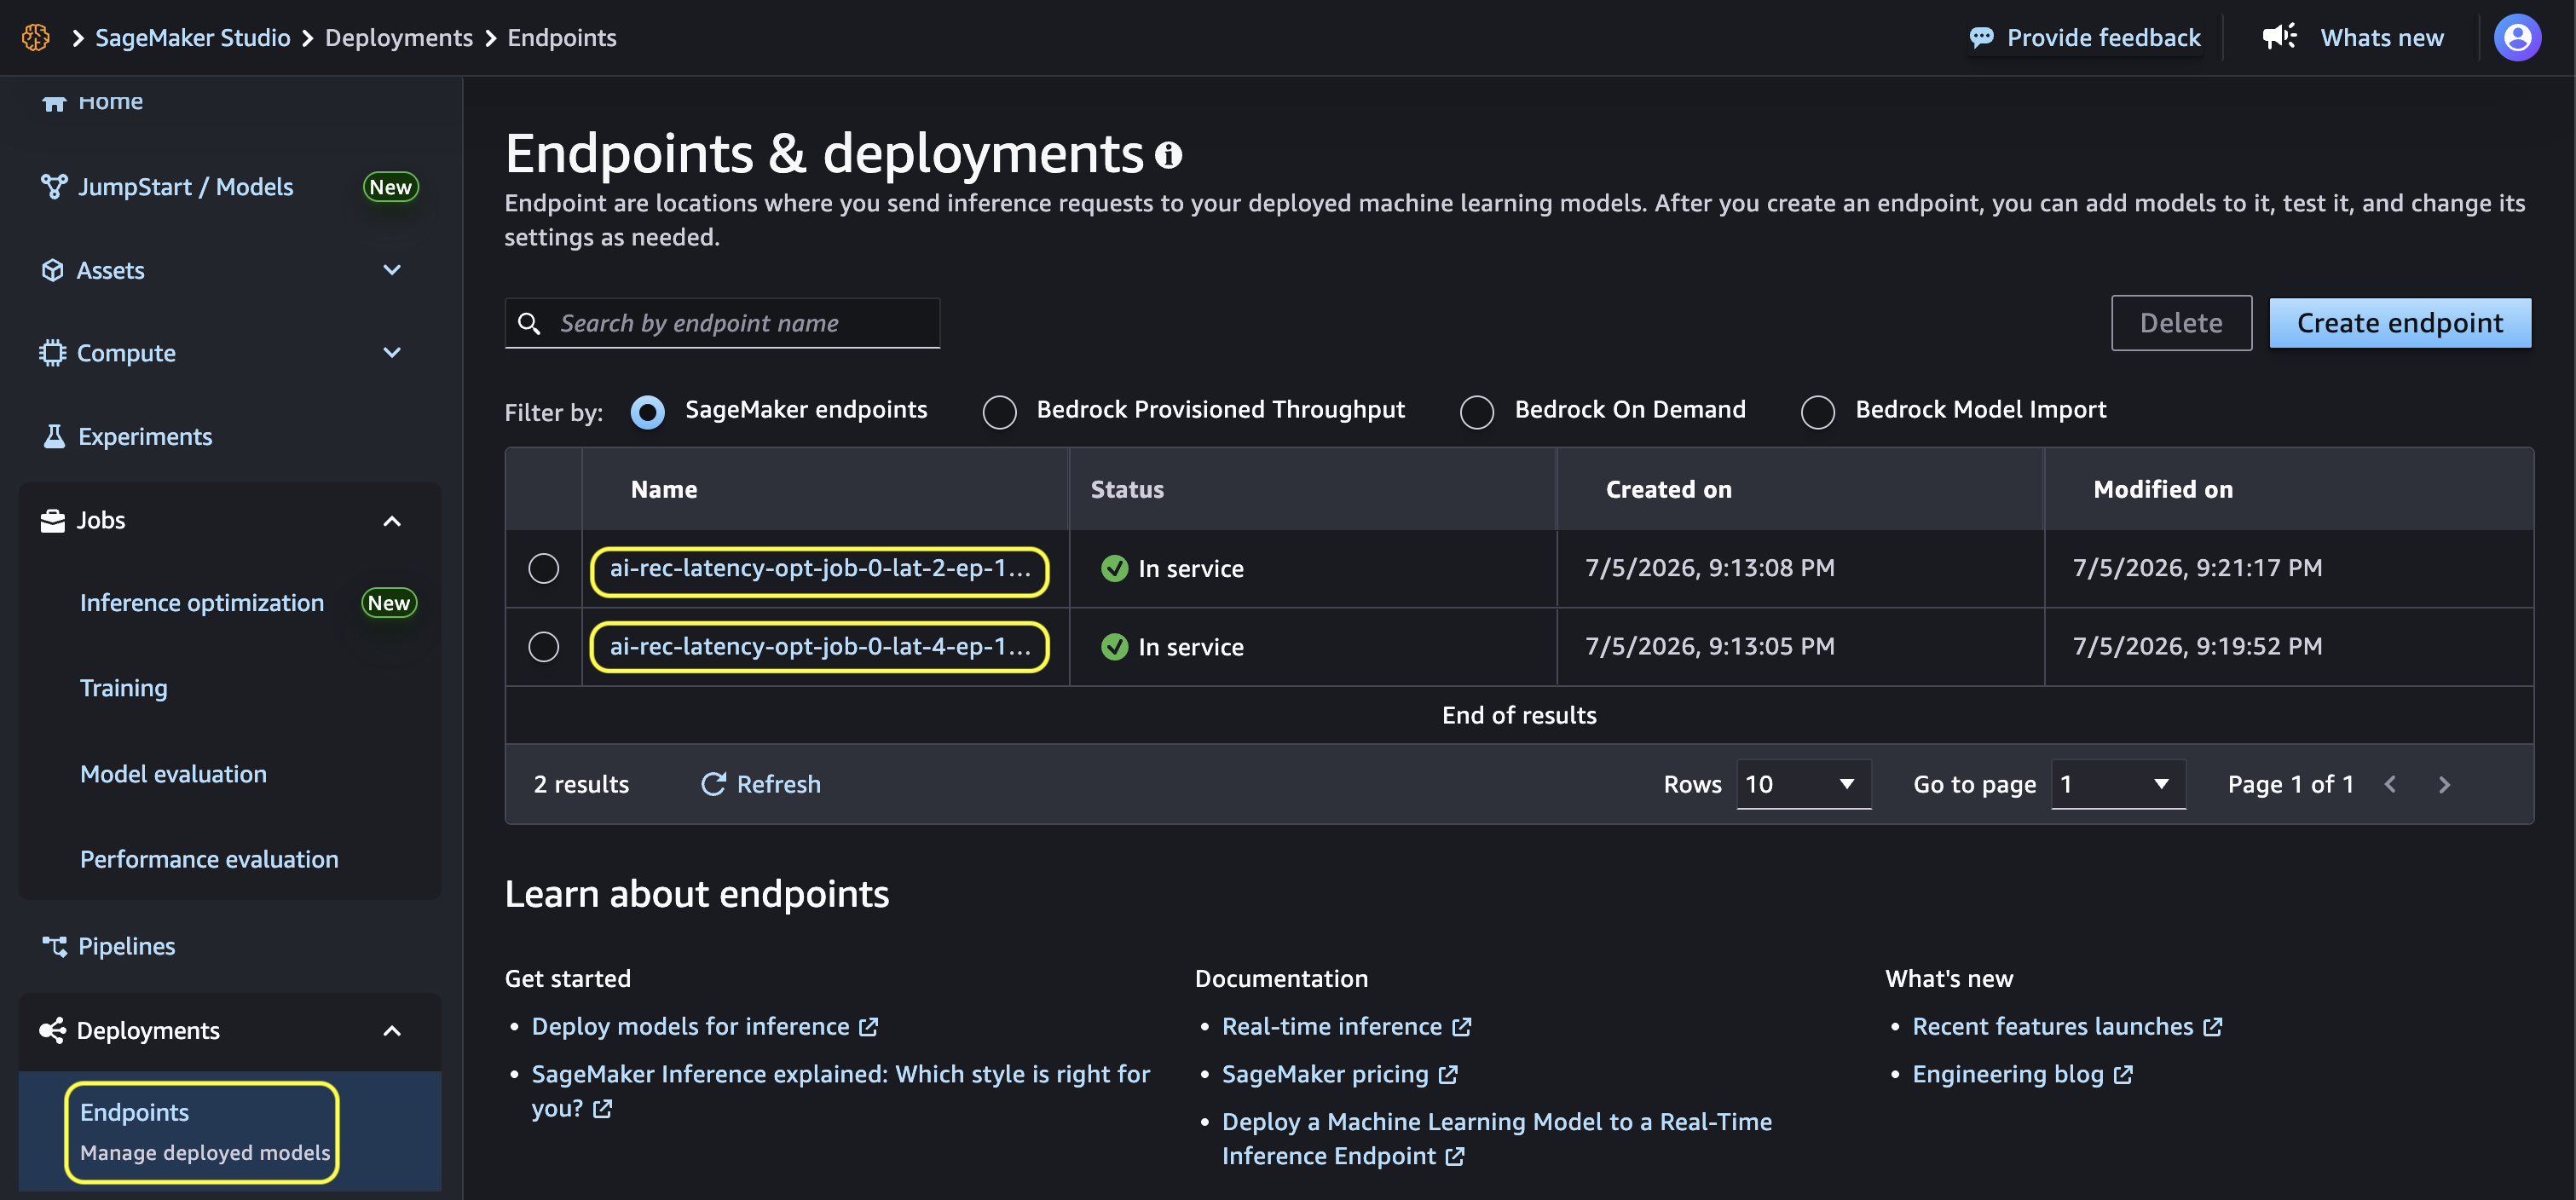
Task: Click the Provide feedback text link
Action: pyautogui.click(x=2104, y=38)
